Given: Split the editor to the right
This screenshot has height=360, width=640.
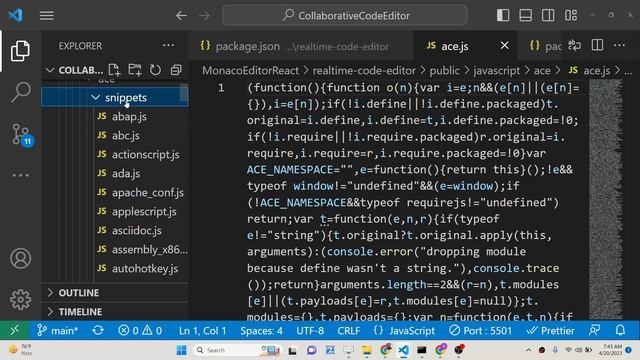Looking at the screenshot, I should (597, 45).
